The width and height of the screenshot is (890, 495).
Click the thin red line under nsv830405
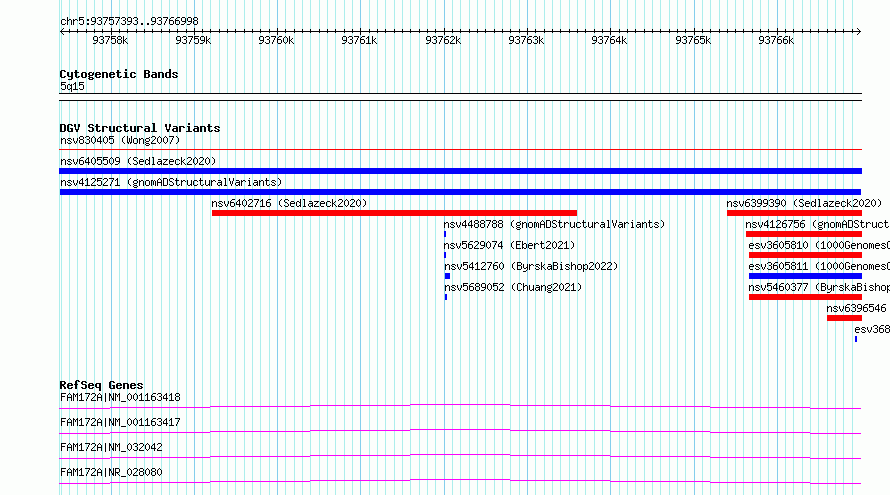460,150
